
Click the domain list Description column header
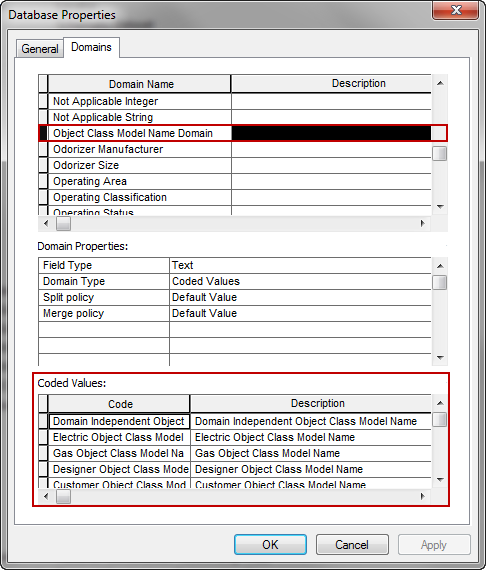coord(332,84)
